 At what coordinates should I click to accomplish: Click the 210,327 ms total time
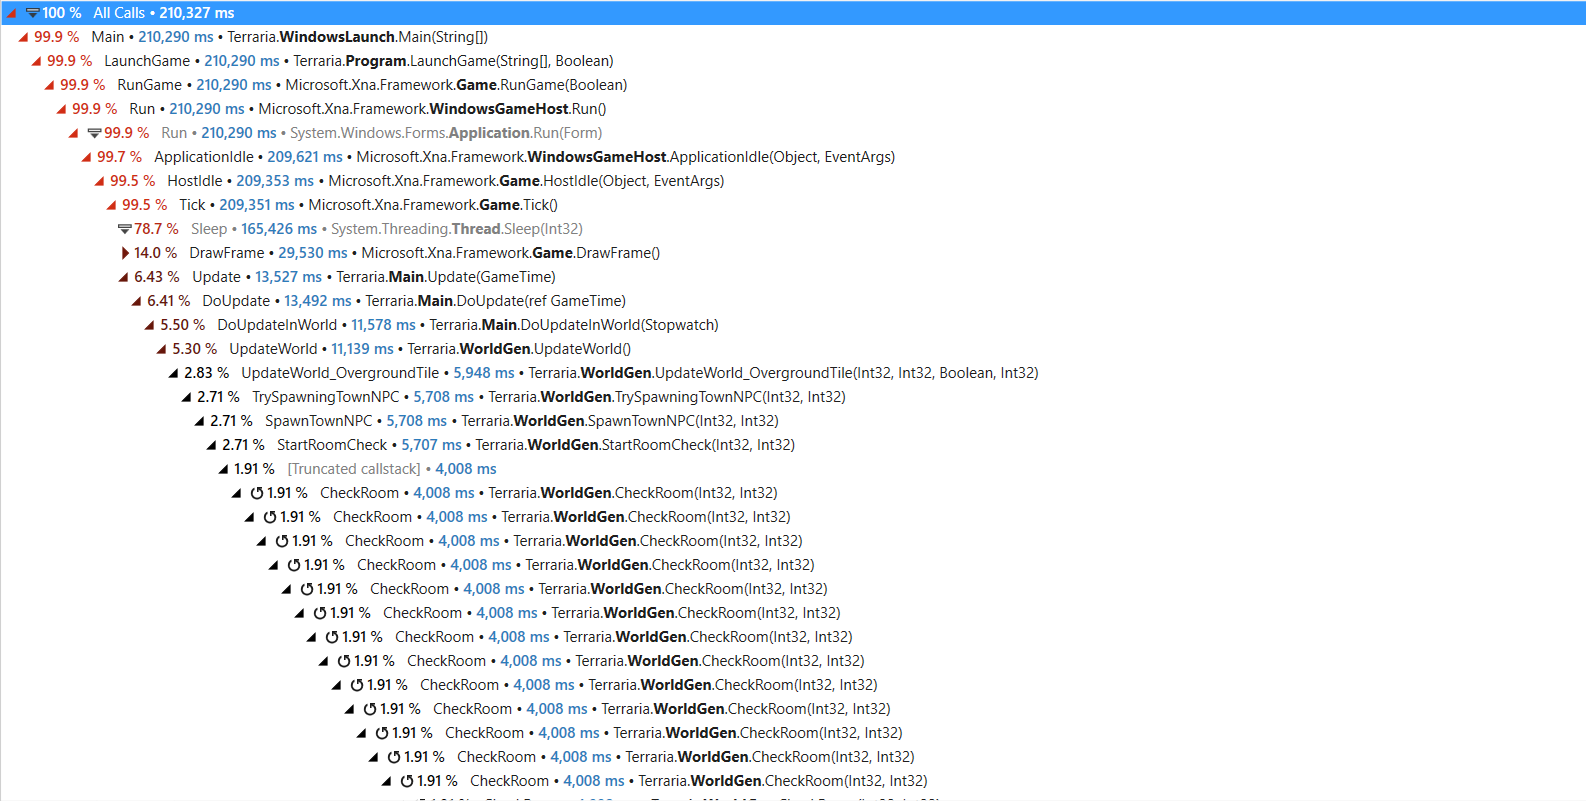click(x=197, y=13)
